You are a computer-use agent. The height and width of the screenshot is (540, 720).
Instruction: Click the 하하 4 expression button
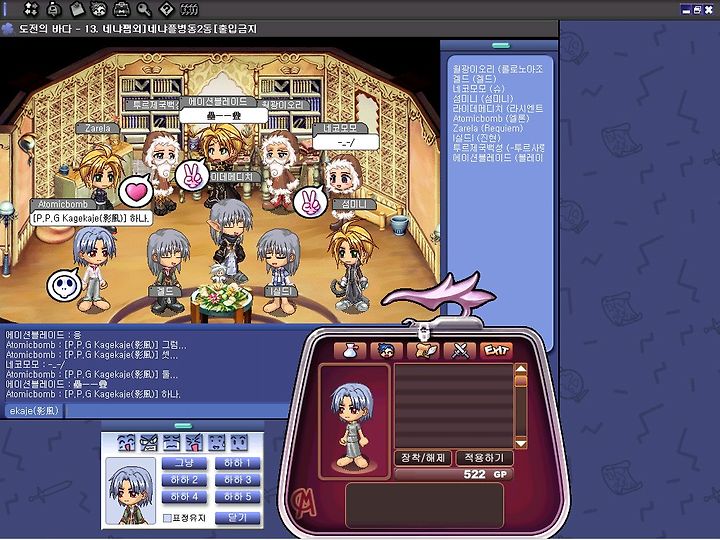pyautogui.click(x=184, y=497)
